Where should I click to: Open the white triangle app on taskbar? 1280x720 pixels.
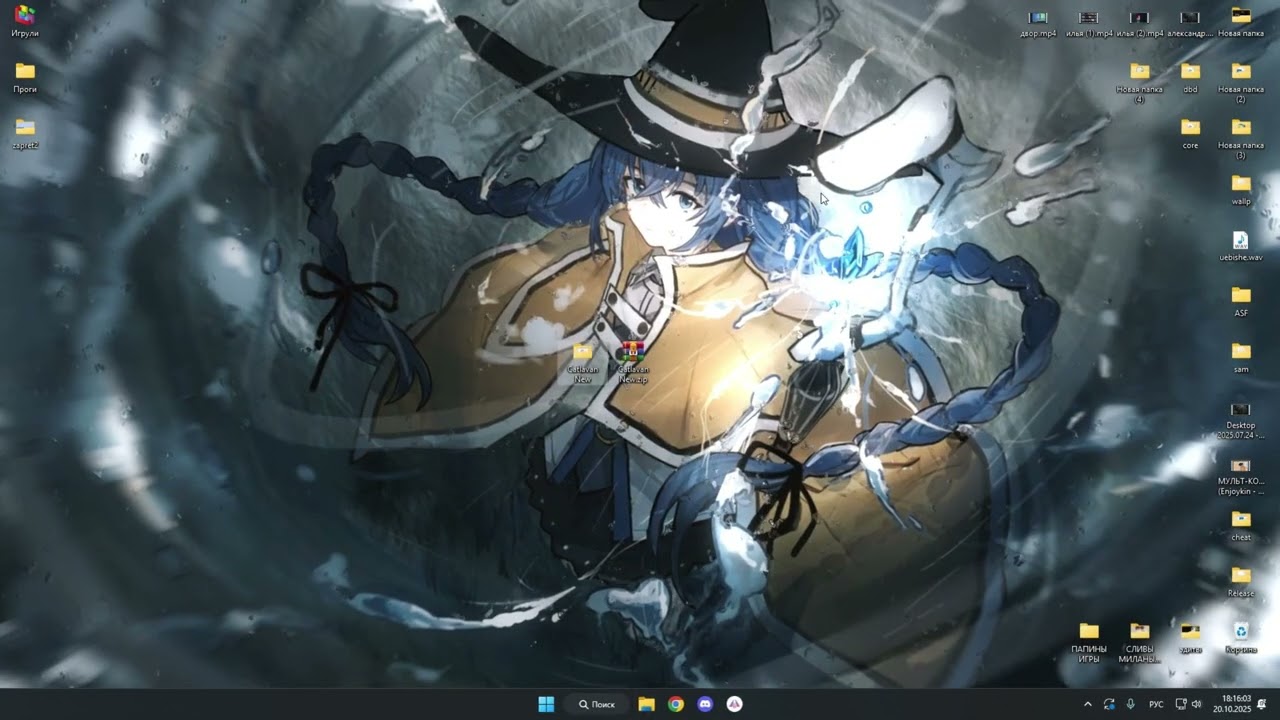pos(734,704)
